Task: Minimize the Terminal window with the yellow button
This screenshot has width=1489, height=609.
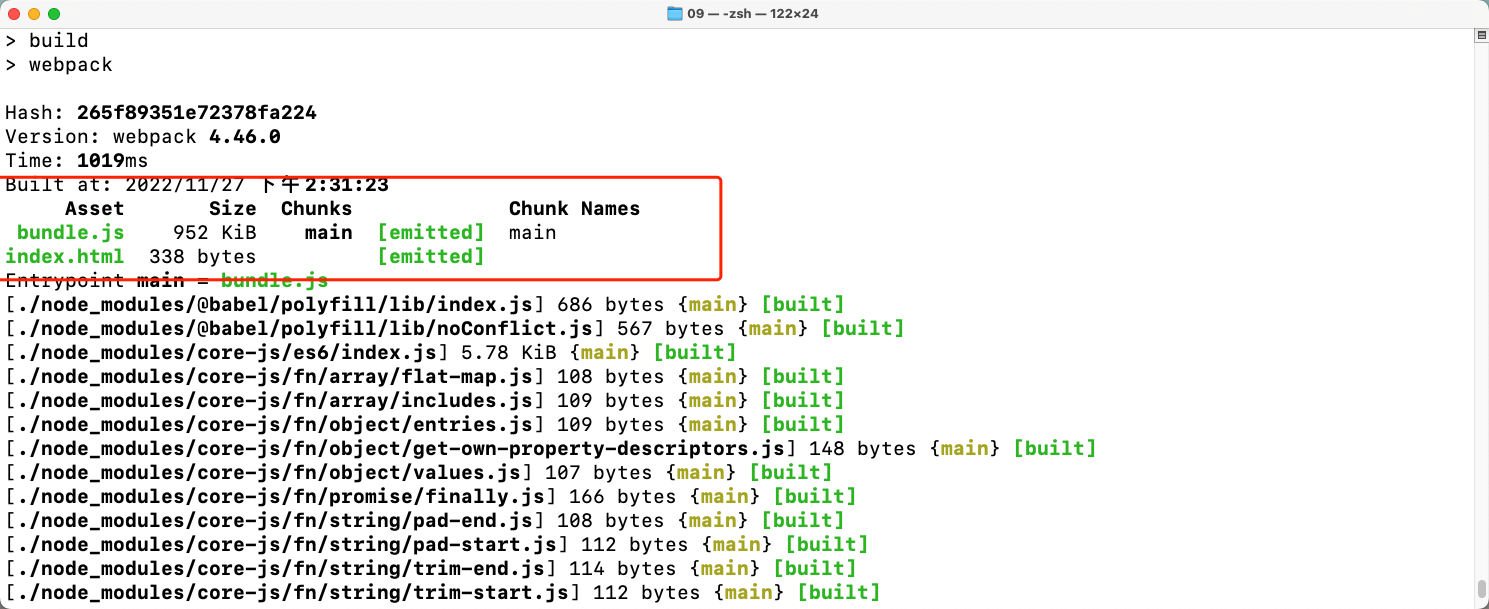Action: (34, 14)
